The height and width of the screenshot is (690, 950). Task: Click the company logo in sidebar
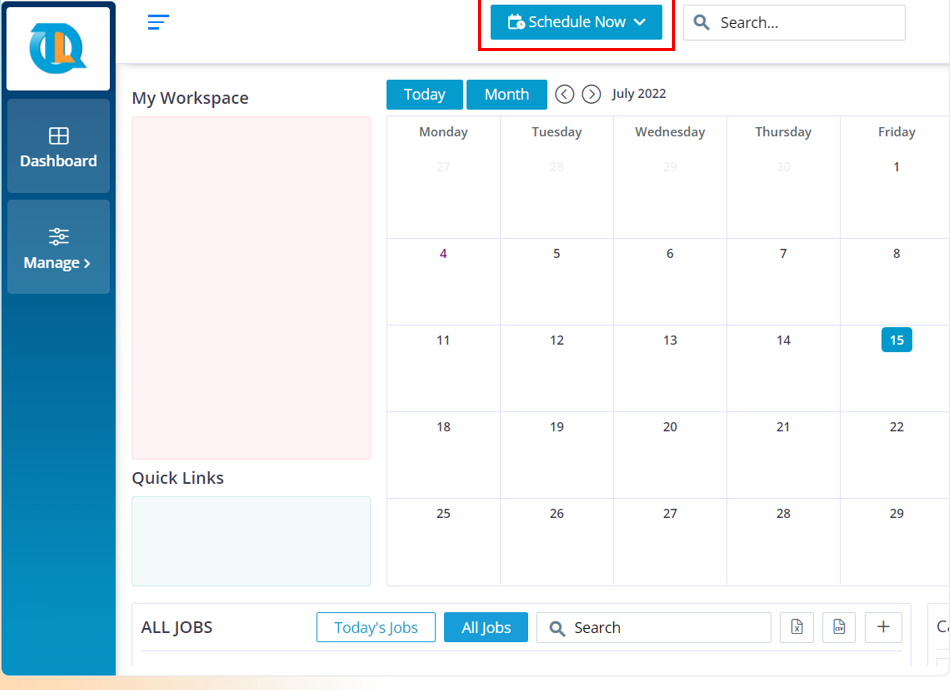(x=58, y=49)
